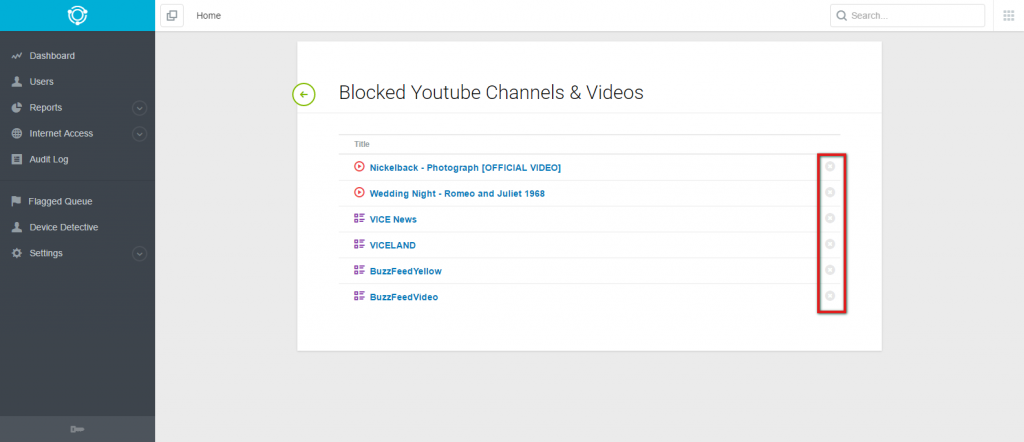
Task: Click the Internet Access globe icon
Action: pyautogui.click(x=17, y=133)
